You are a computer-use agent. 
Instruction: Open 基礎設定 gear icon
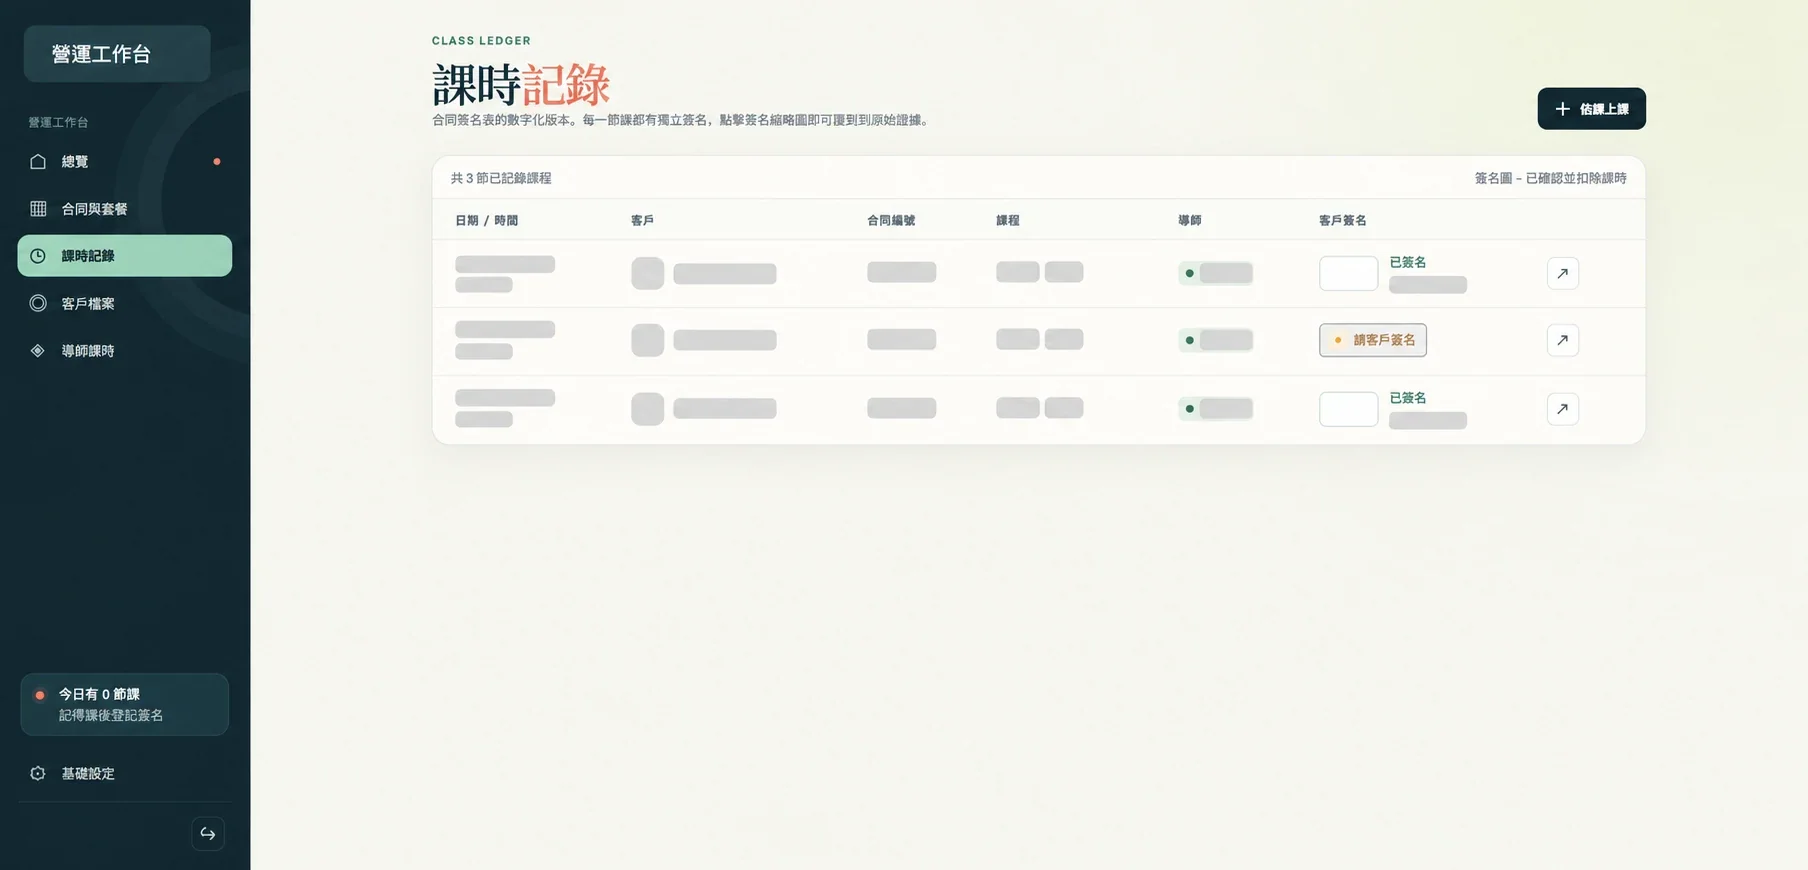click(x=38, y=773)
